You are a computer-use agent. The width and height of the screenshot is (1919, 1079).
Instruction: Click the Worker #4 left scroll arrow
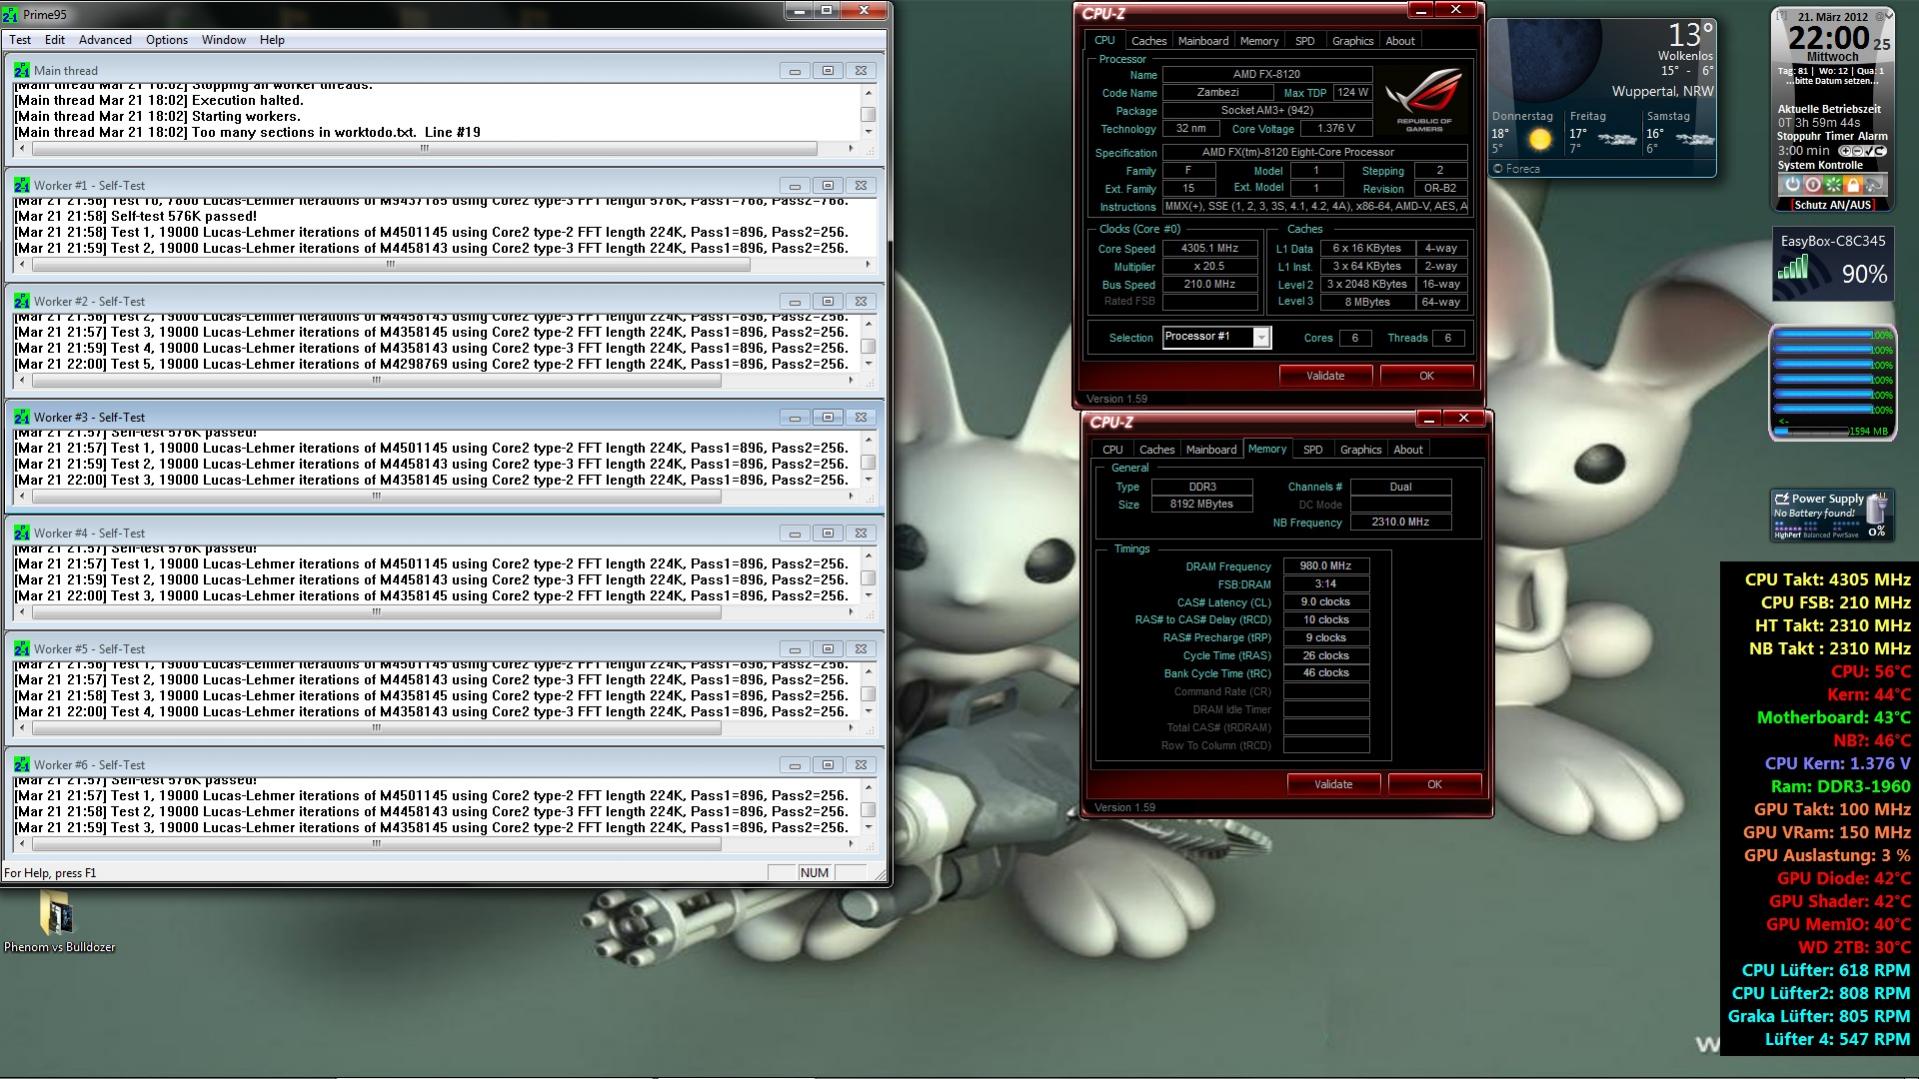coord(23,612)
